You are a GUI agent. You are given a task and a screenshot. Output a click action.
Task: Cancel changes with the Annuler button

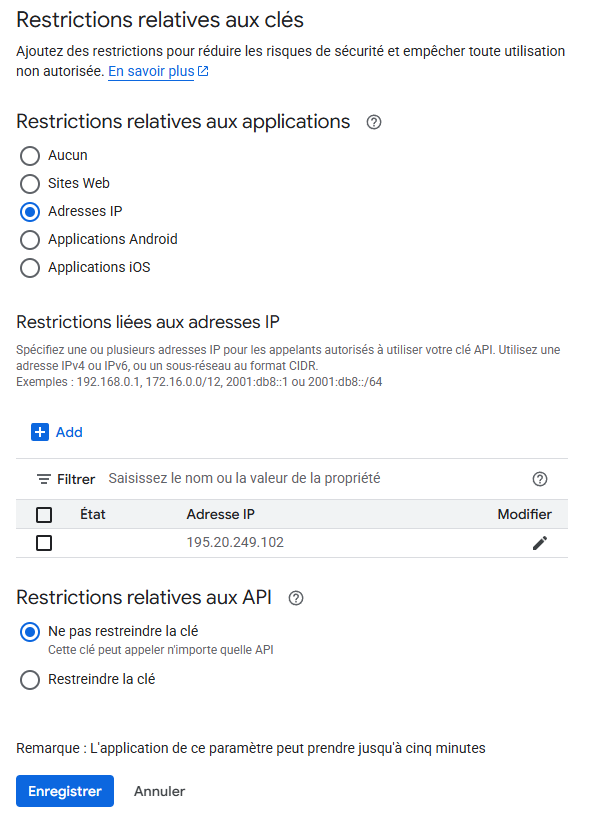click(159, 791)
